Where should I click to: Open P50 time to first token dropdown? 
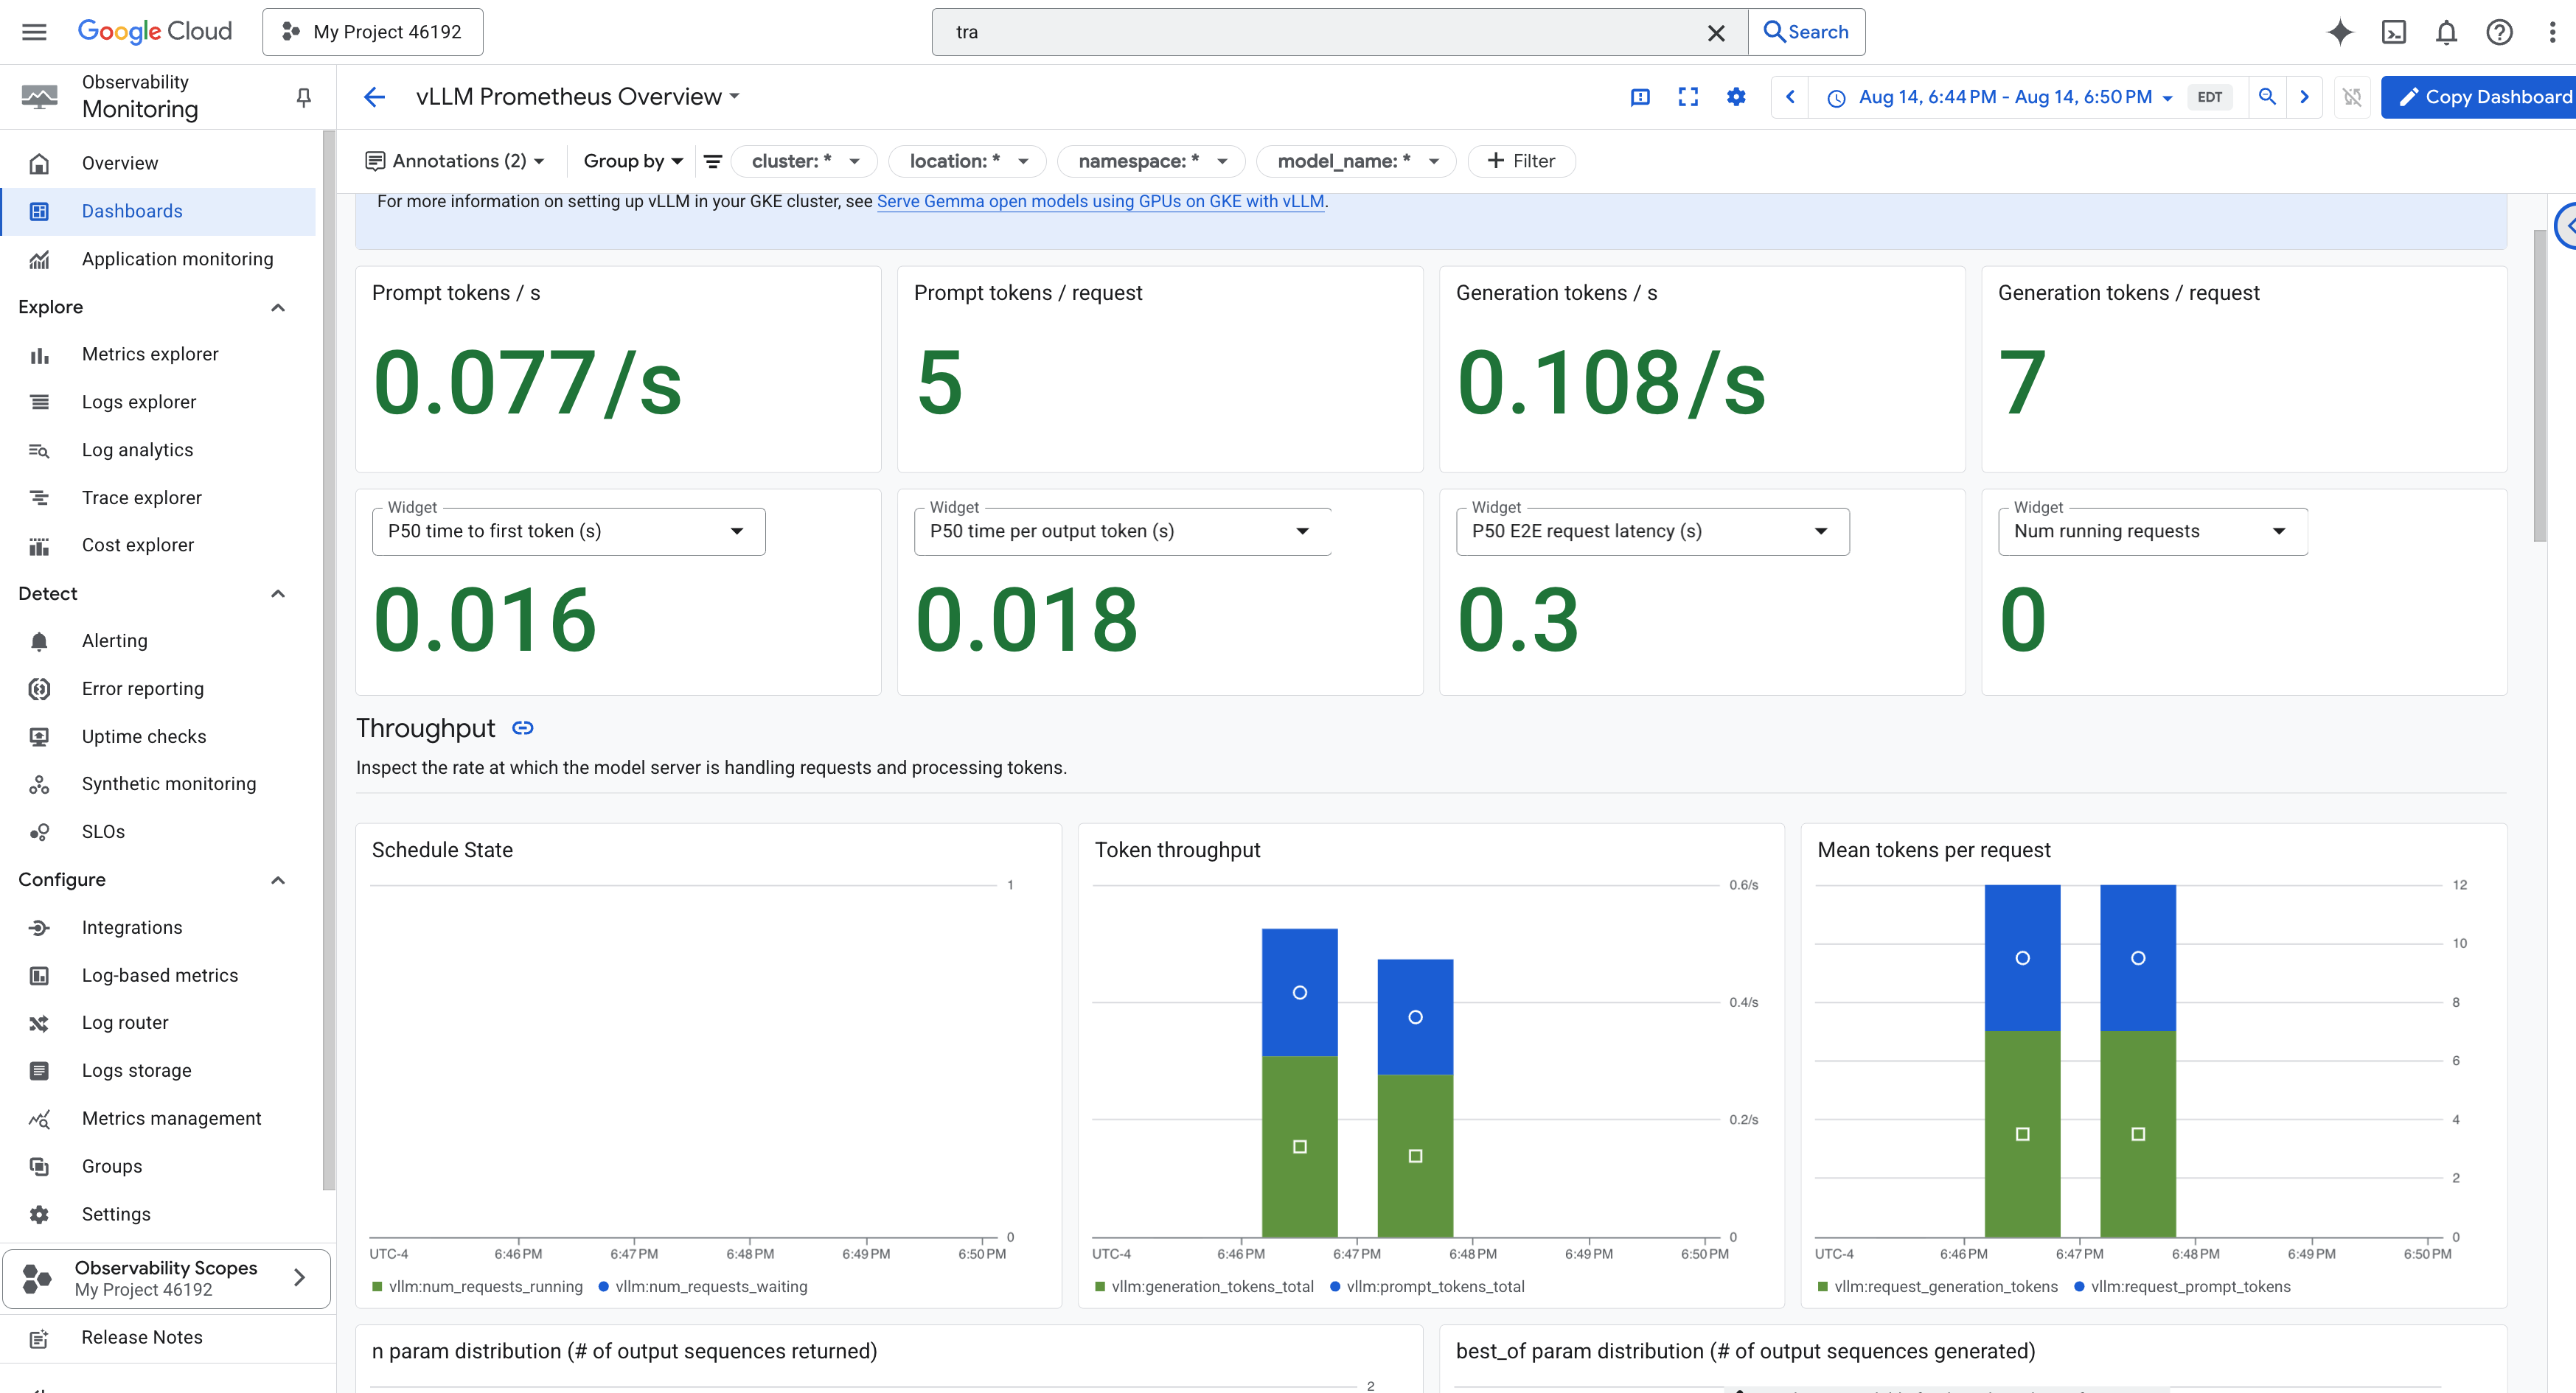pos(568,531)
